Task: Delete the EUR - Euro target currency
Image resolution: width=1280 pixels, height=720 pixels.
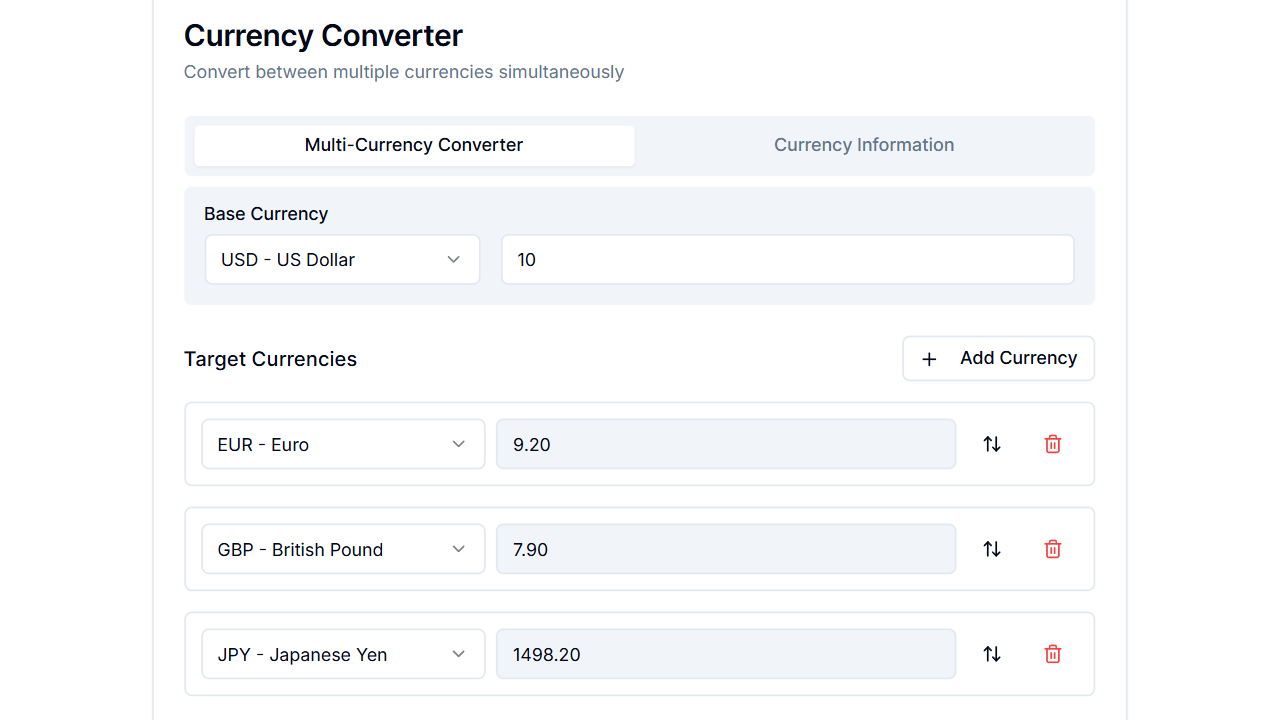Action: tap(1052, 443)
